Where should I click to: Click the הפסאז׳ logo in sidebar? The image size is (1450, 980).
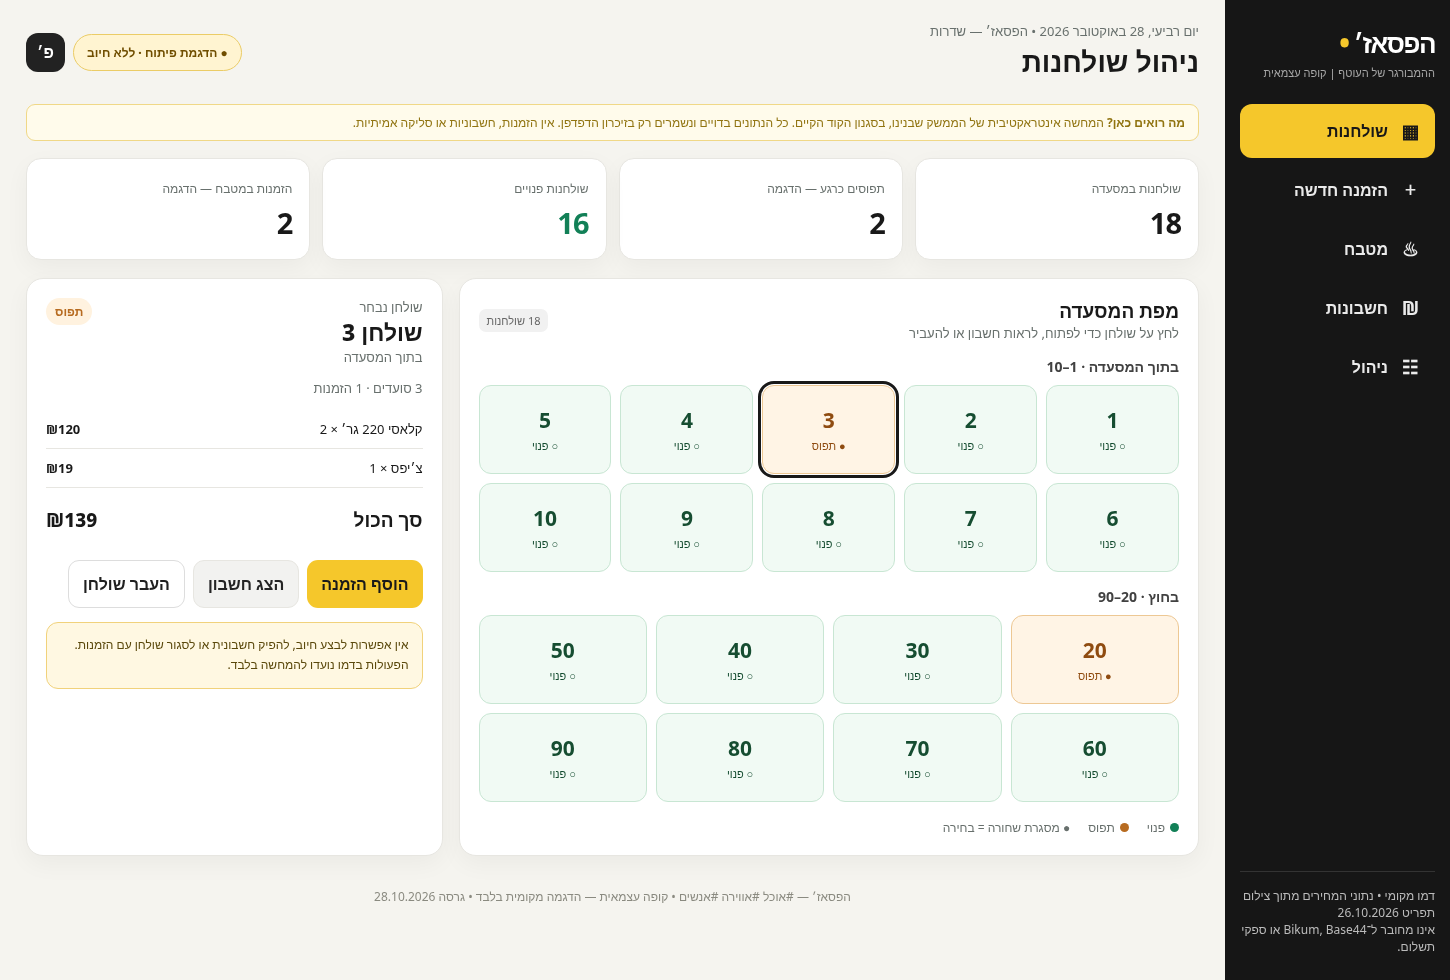tap(1387, 43)
